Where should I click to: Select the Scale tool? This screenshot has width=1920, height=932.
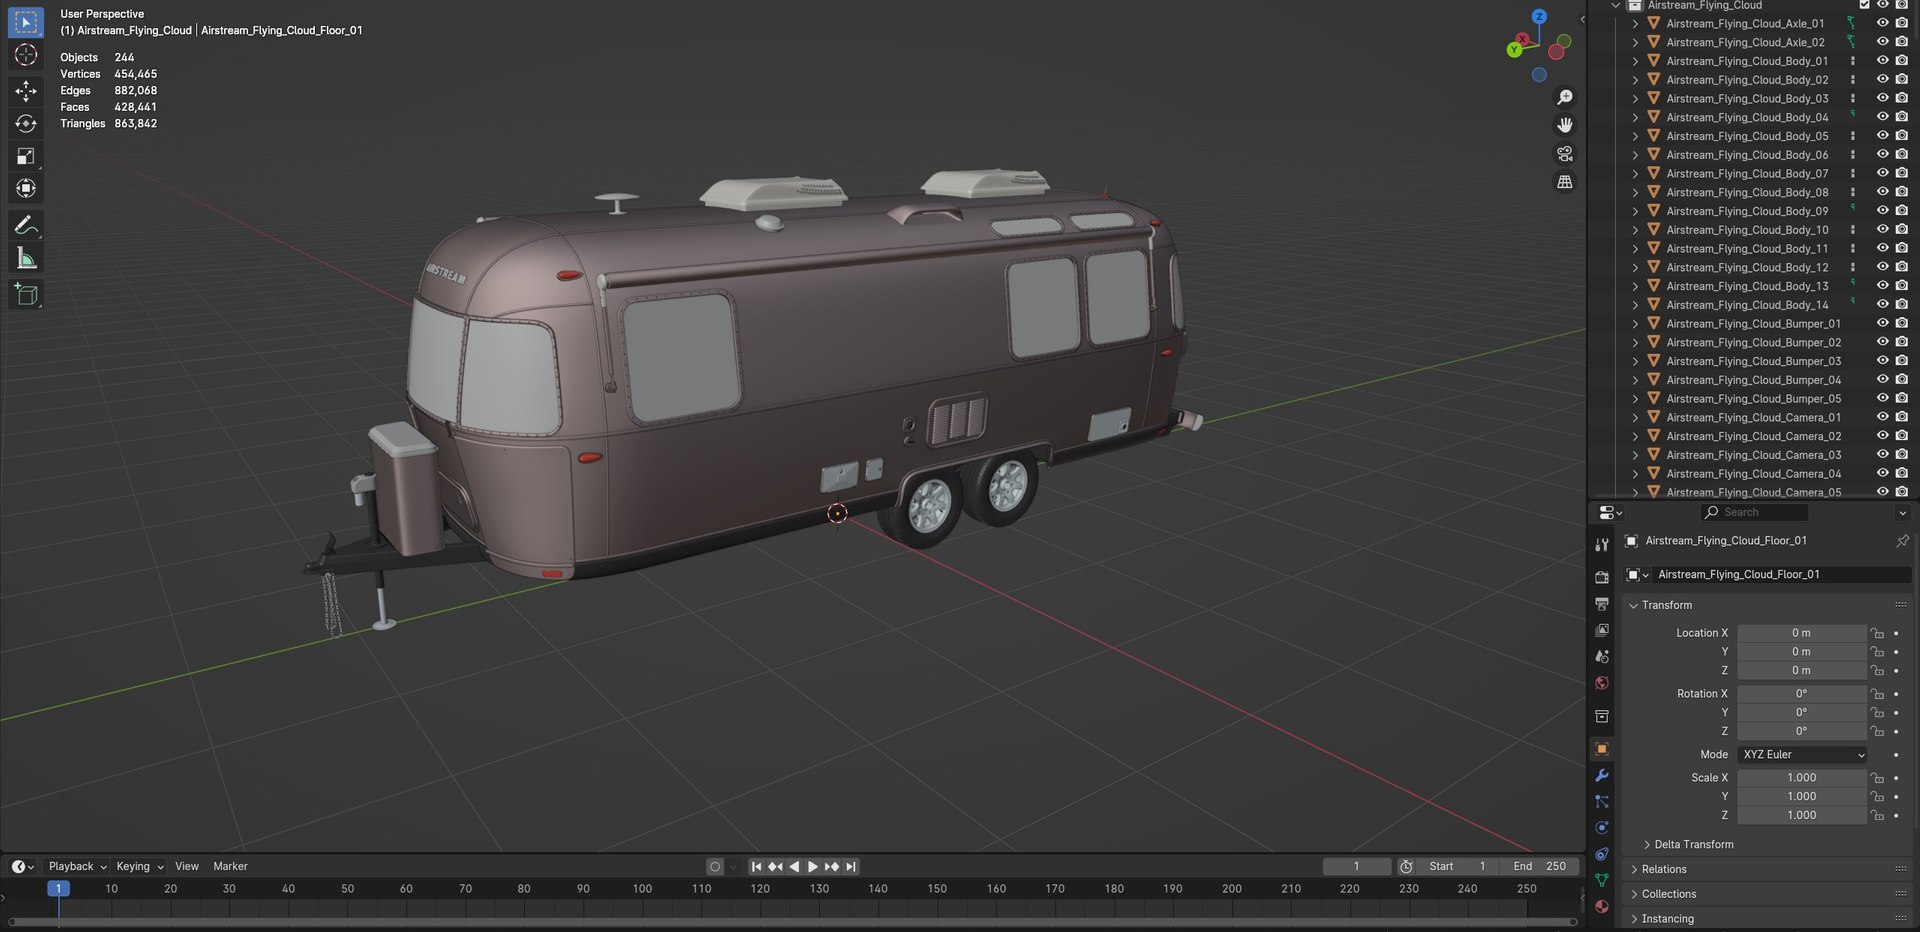(26, 156)
